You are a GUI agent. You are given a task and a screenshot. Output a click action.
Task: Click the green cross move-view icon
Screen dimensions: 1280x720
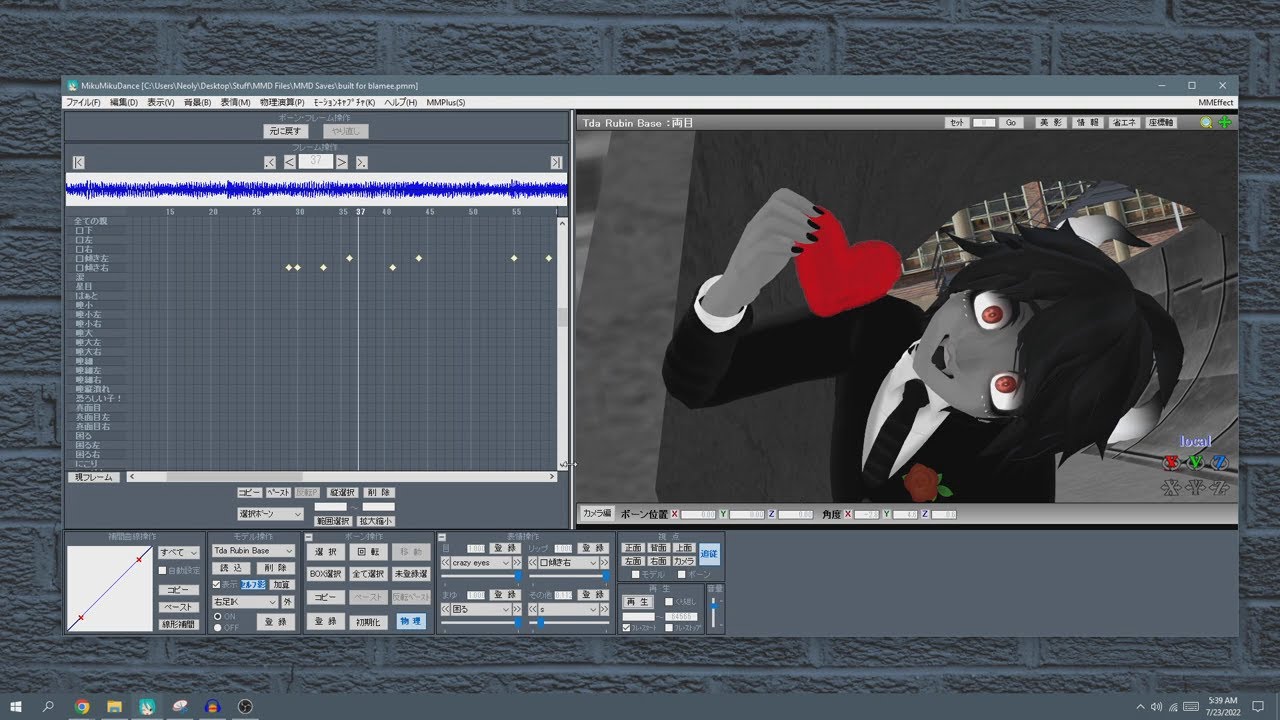[1225, 122]
